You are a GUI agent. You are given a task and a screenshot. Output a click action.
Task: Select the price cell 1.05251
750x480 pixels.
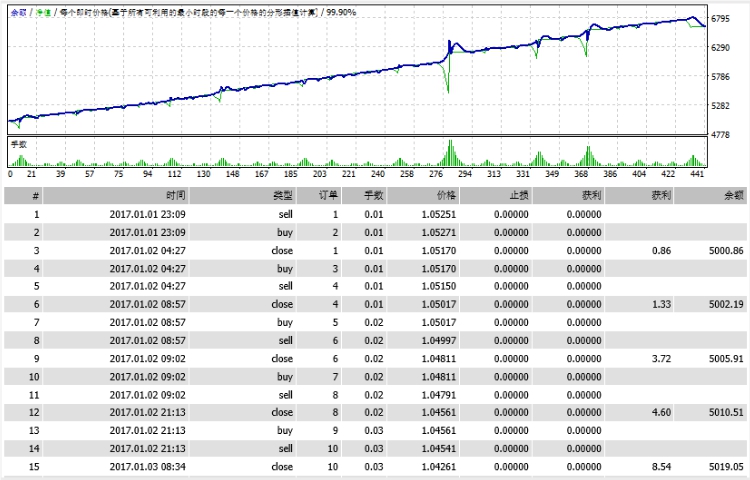pos(439,214)
